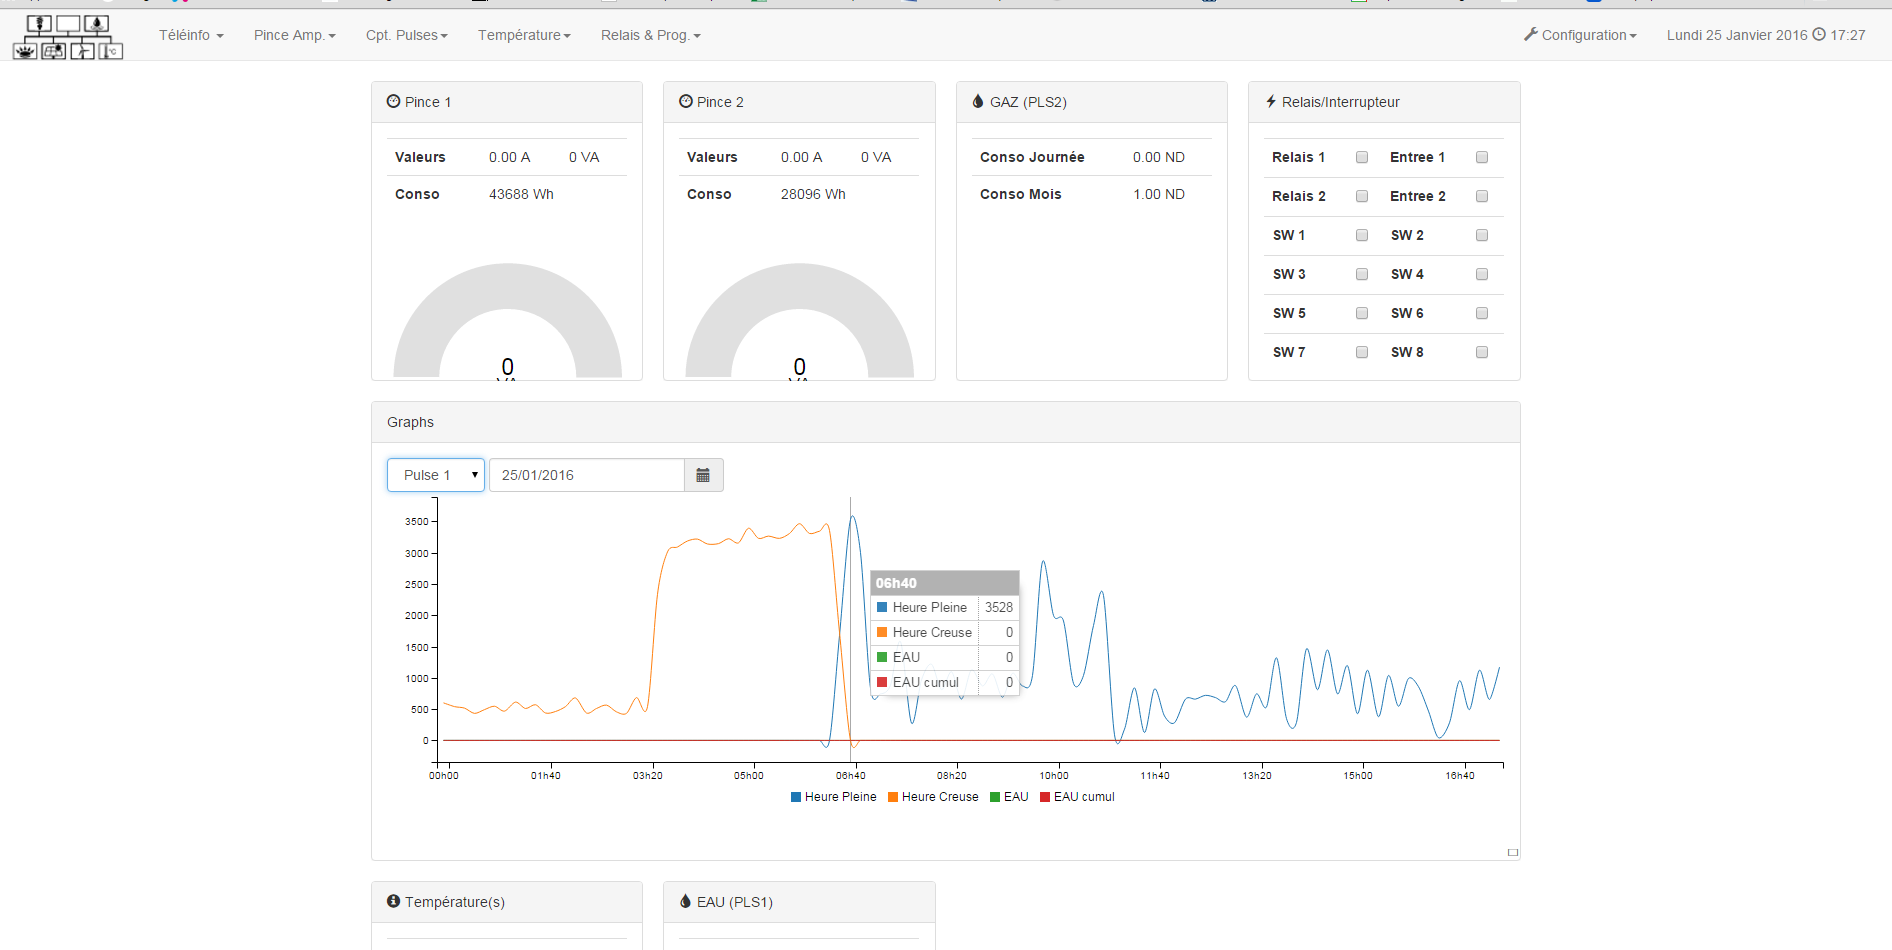The width and height of the screenshot is (1892, 950).
Task: Click the lightning bolt Relais/Interrupteur icon
Action: coord(1271,102)
